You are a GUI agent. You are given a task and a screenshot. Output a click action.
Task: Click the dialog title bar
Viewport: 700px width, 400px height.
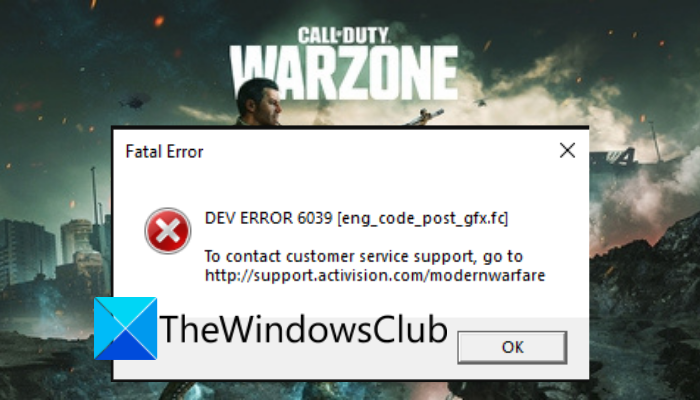coord(352,151)
